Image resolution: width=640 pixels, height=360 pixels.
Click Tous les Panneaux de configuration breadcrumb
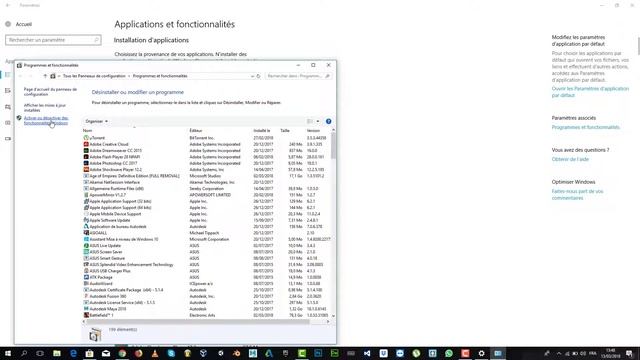click(x=94, y=76)
